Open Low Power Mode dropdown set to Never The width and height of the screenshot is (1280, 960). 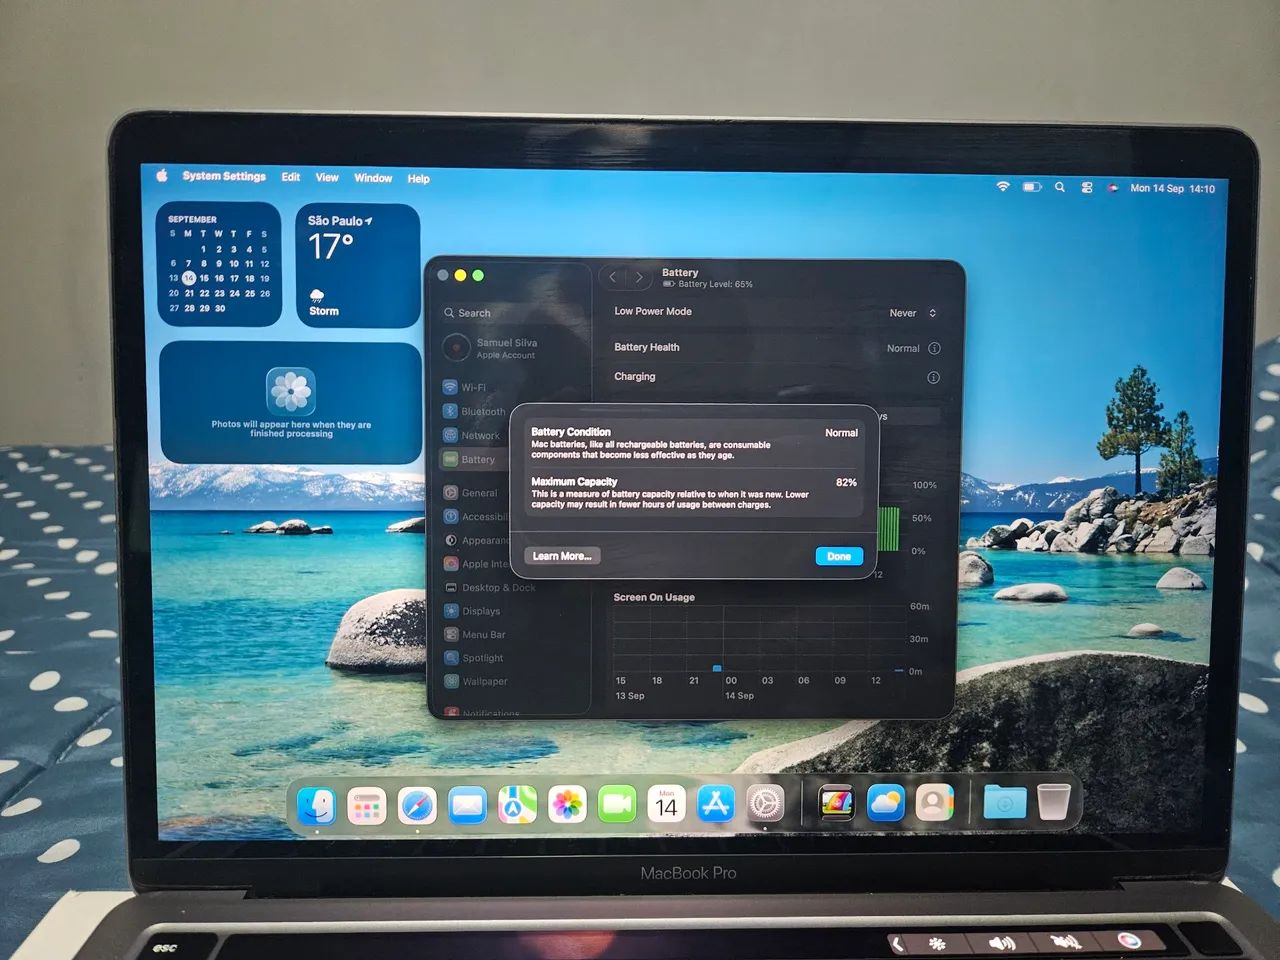coord(913,313)
